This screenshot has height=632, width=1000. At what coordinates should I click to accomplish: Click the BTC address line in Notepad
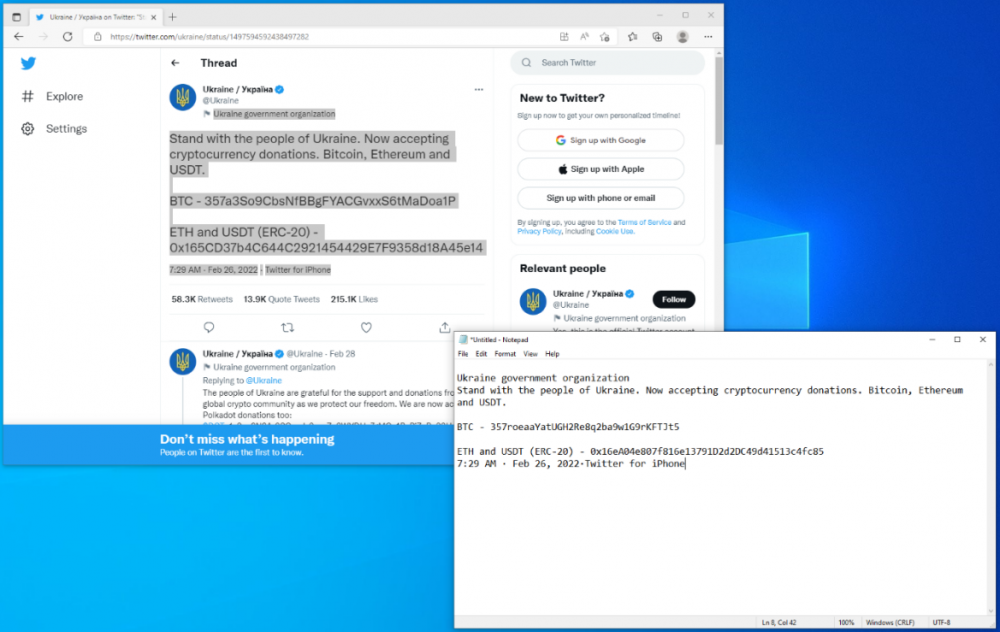[568, 427]
